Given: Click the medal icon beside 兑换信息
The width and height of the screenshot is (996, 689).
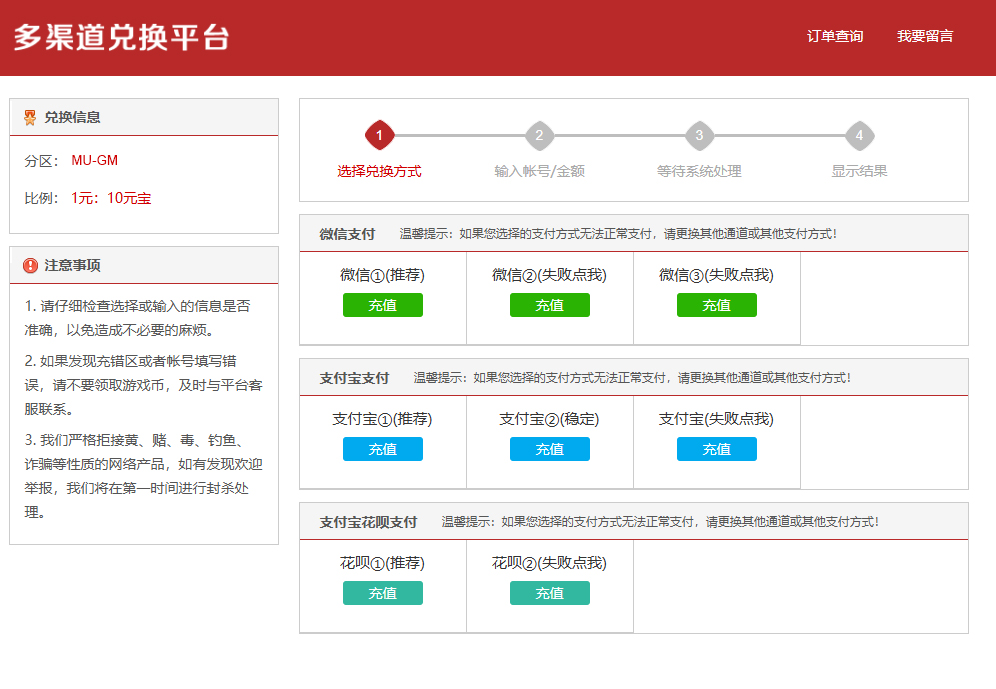Looking at the screenshot, I should [x=30, y=117].
